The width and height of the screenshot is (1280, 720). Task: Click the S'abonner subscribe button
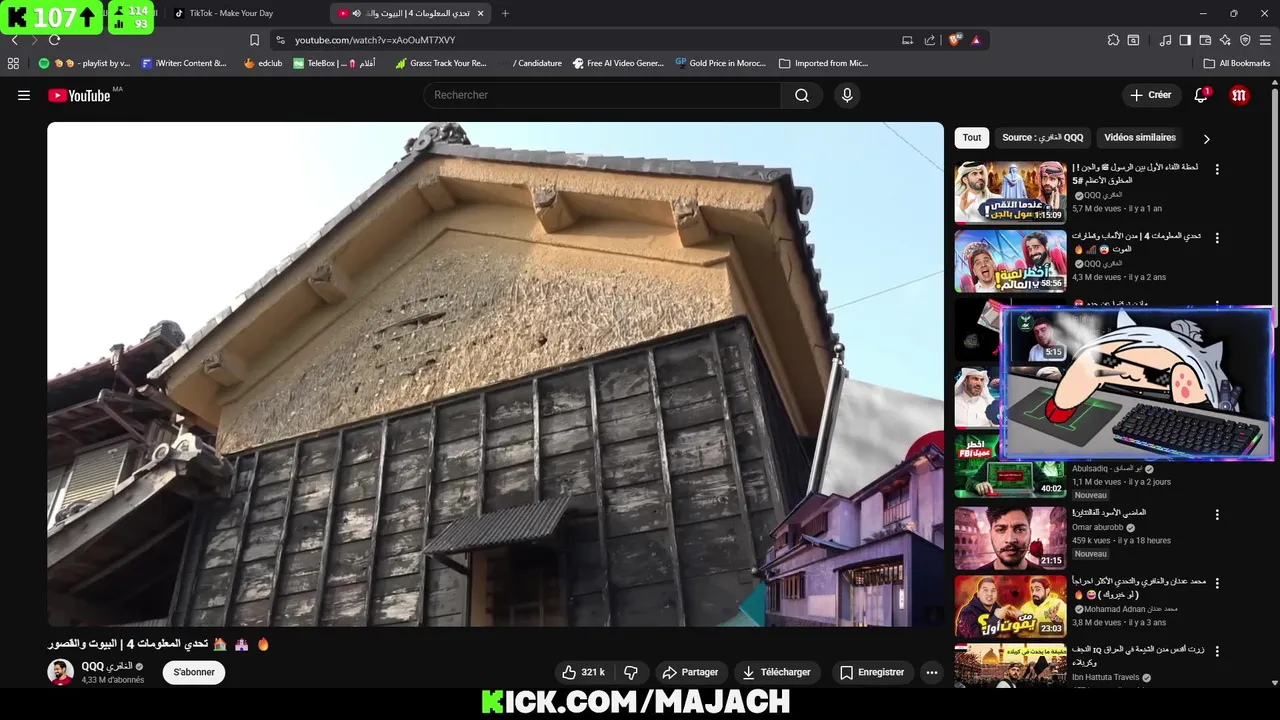click(194, 672)
